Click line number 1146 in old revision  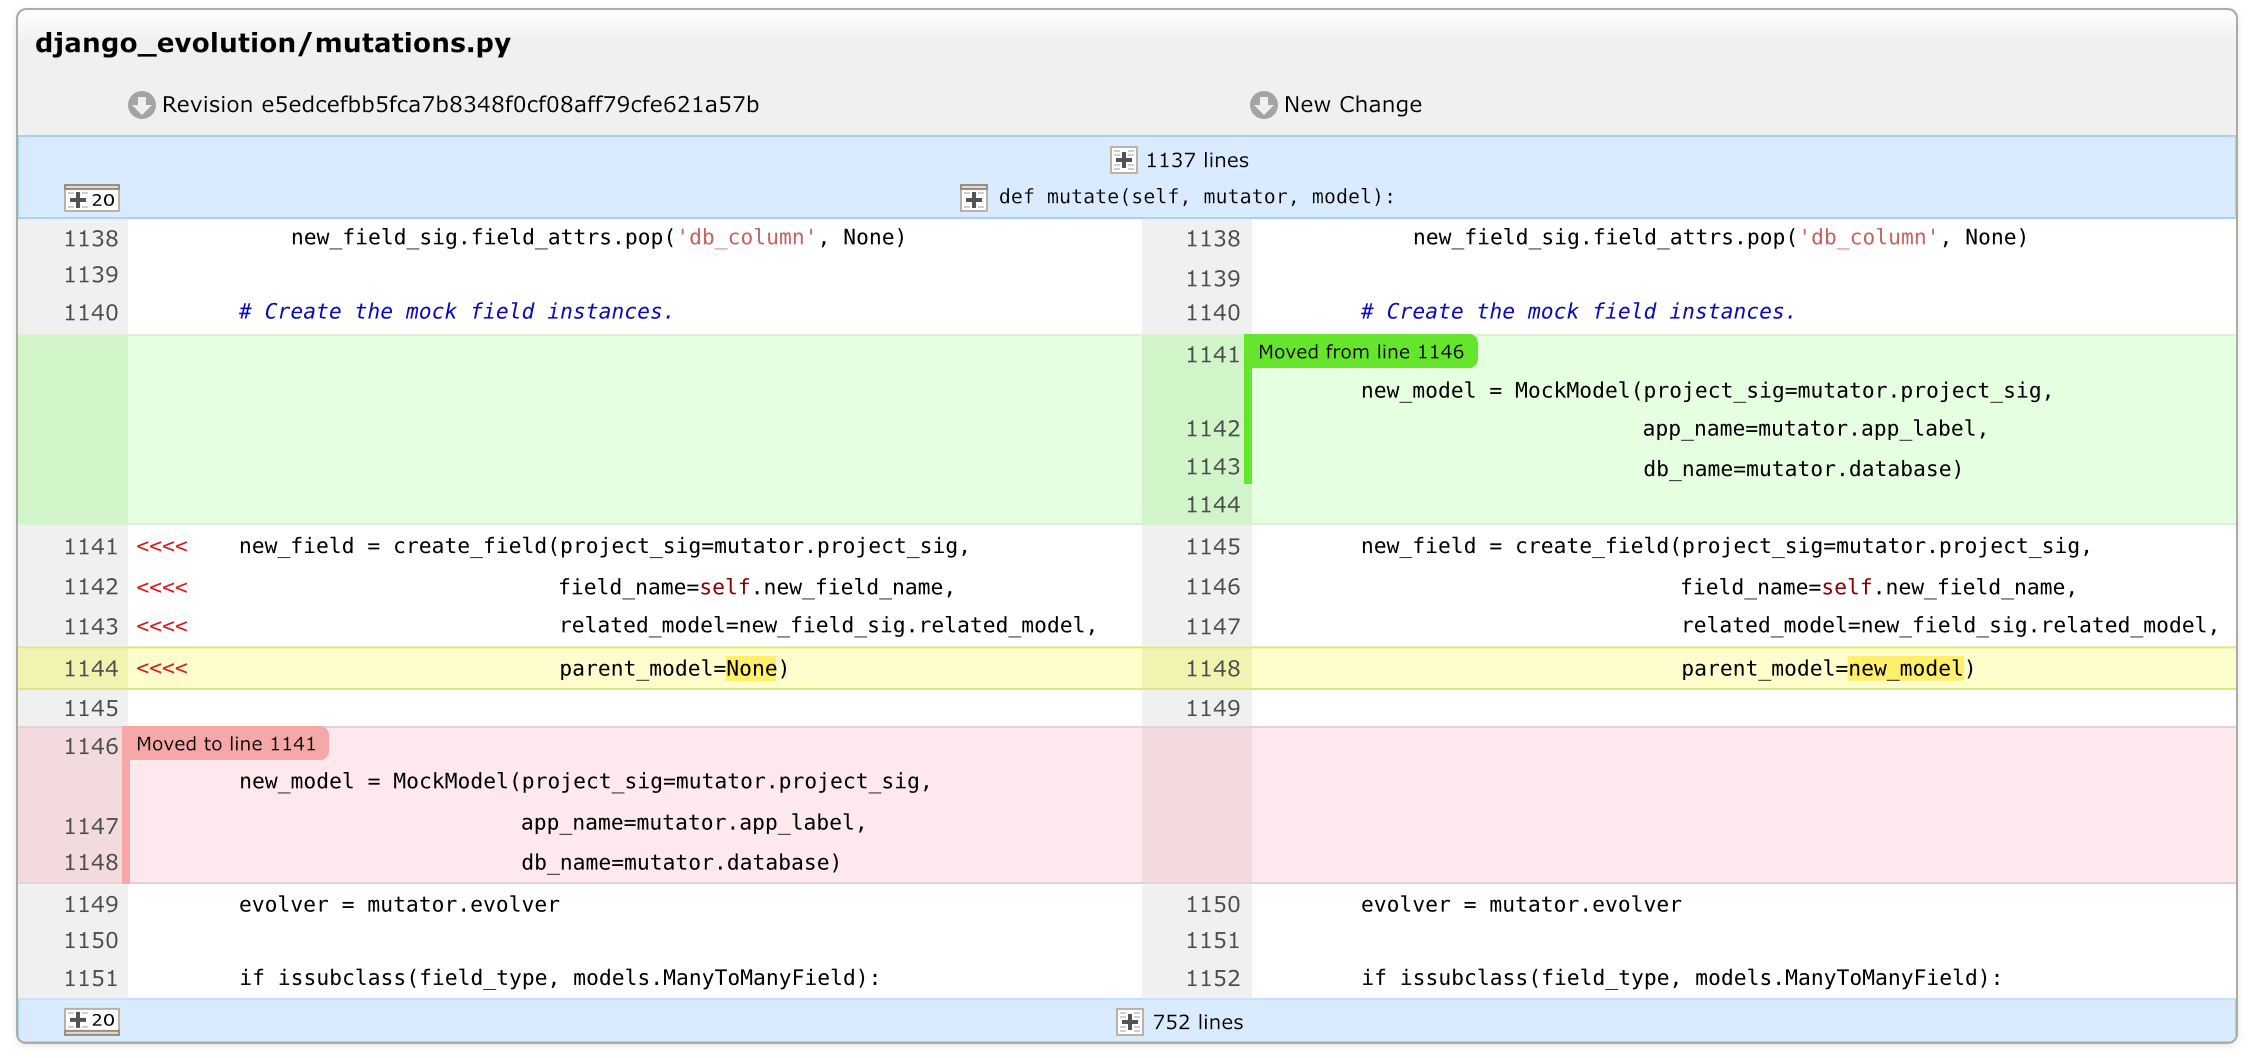(x=92, y=746)
